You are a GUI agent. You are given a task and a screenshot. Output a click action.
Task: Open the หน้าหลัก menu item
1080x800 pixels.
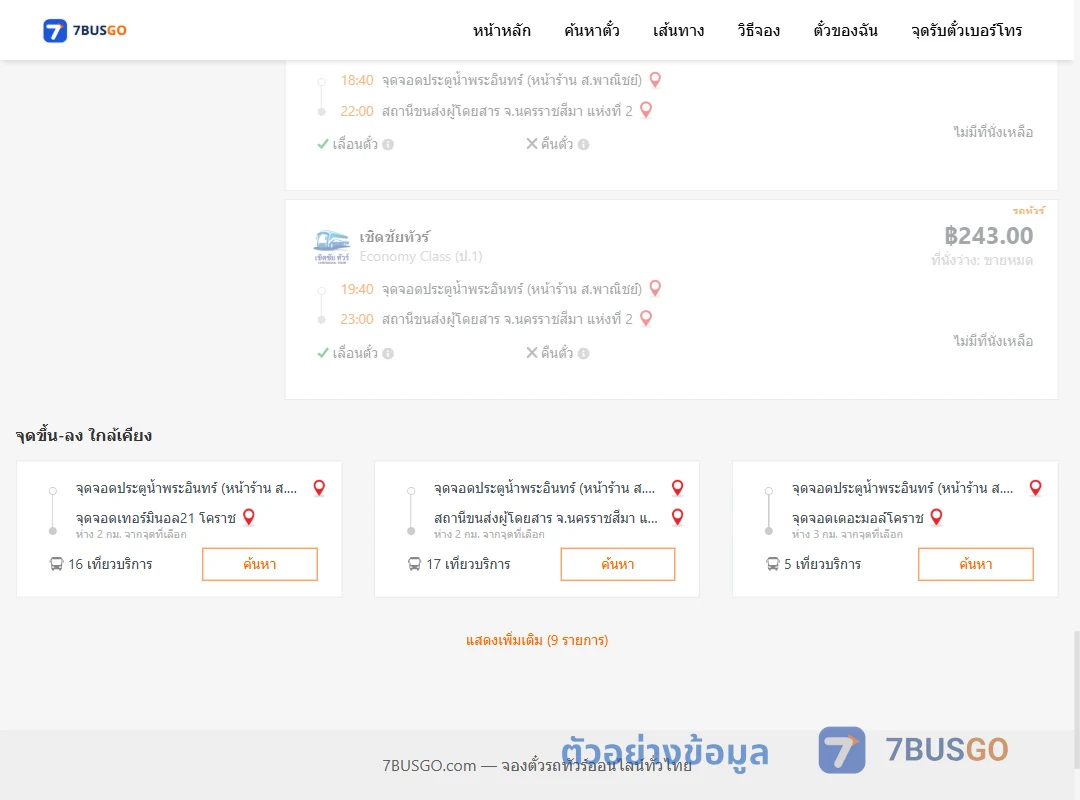coord(501,30)
